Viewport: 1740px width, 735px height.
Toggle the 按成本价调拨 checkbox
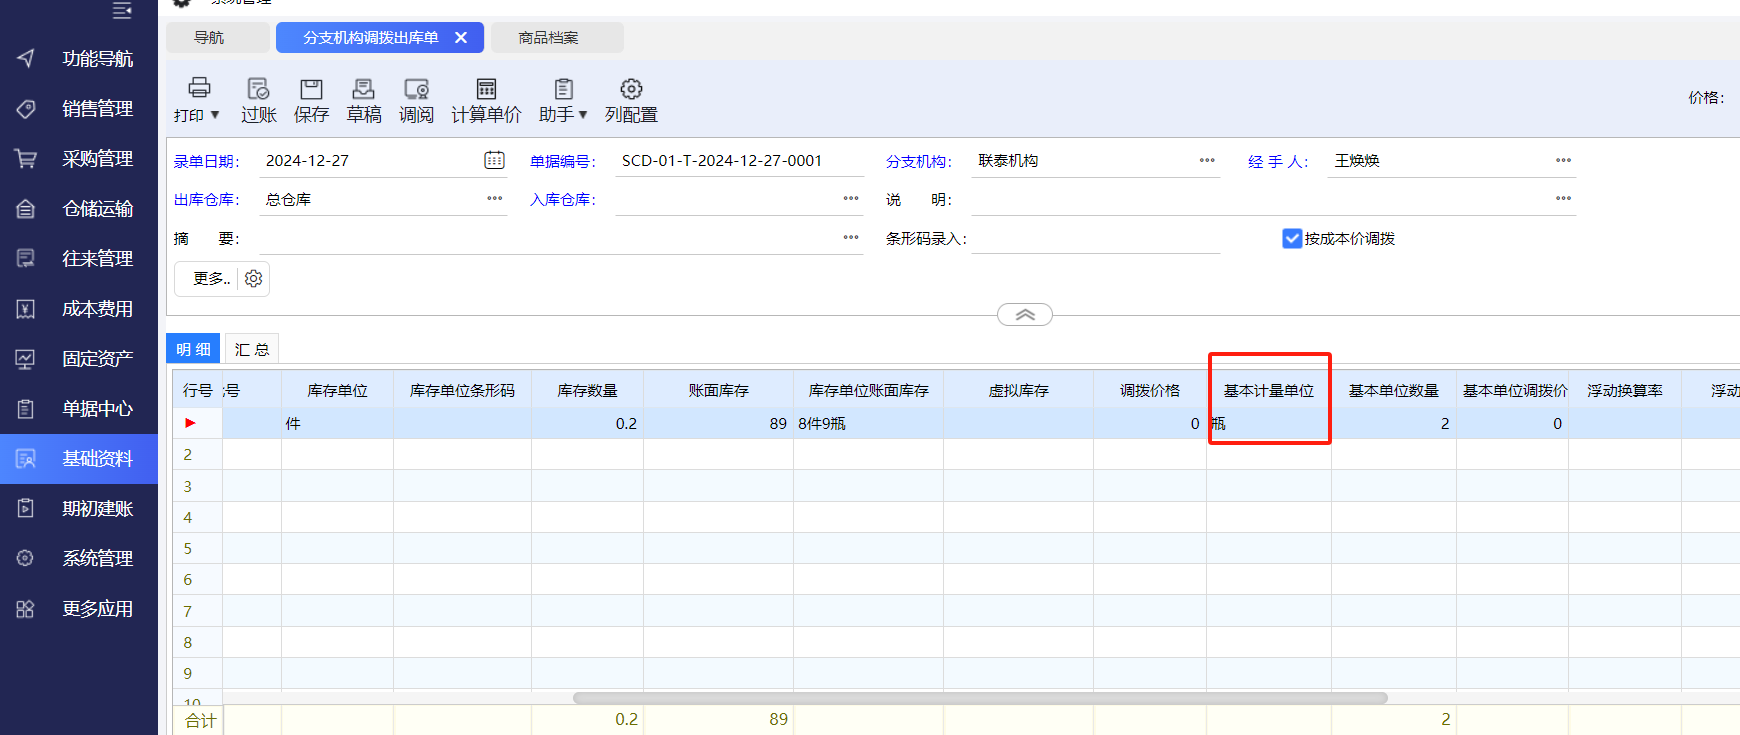[1292, 238]
